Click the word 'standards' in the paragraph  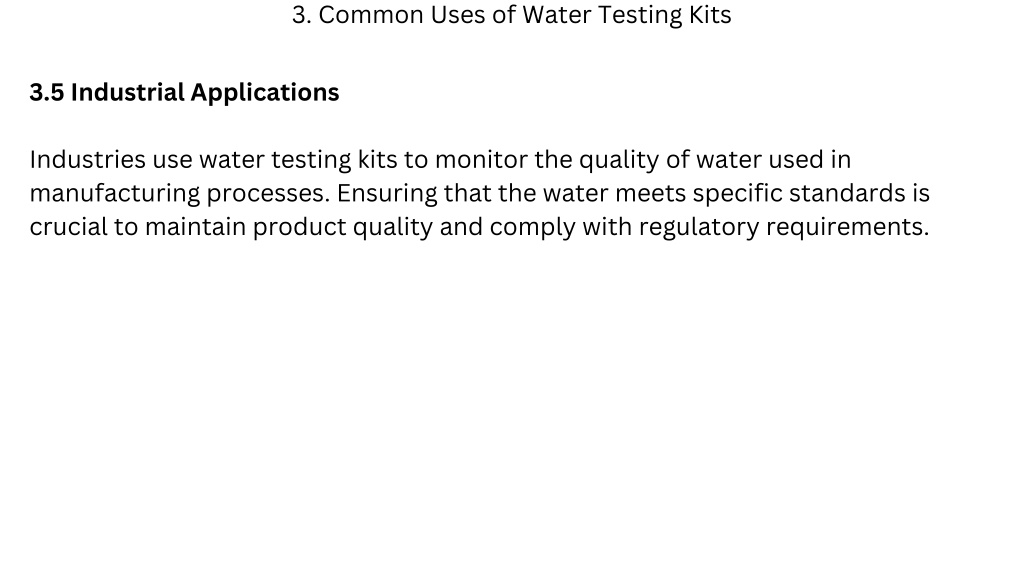point(847,193)
